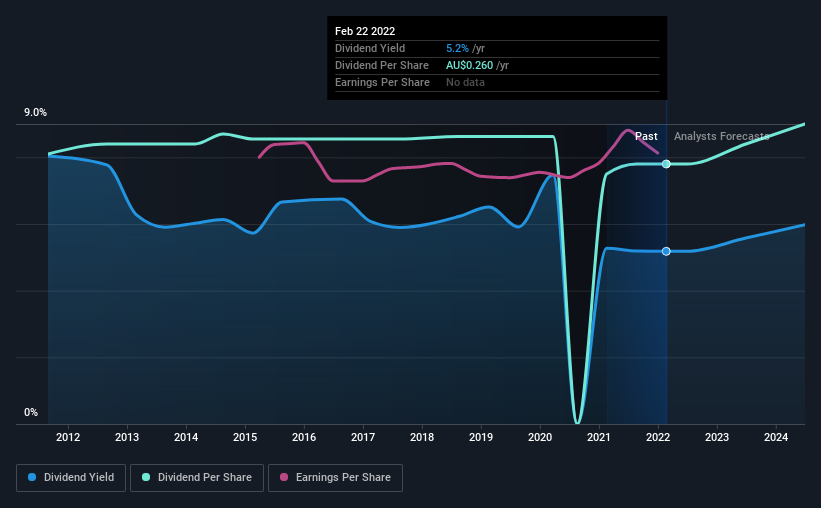Click the 2015 x-axis year label

tap(245, 437)
